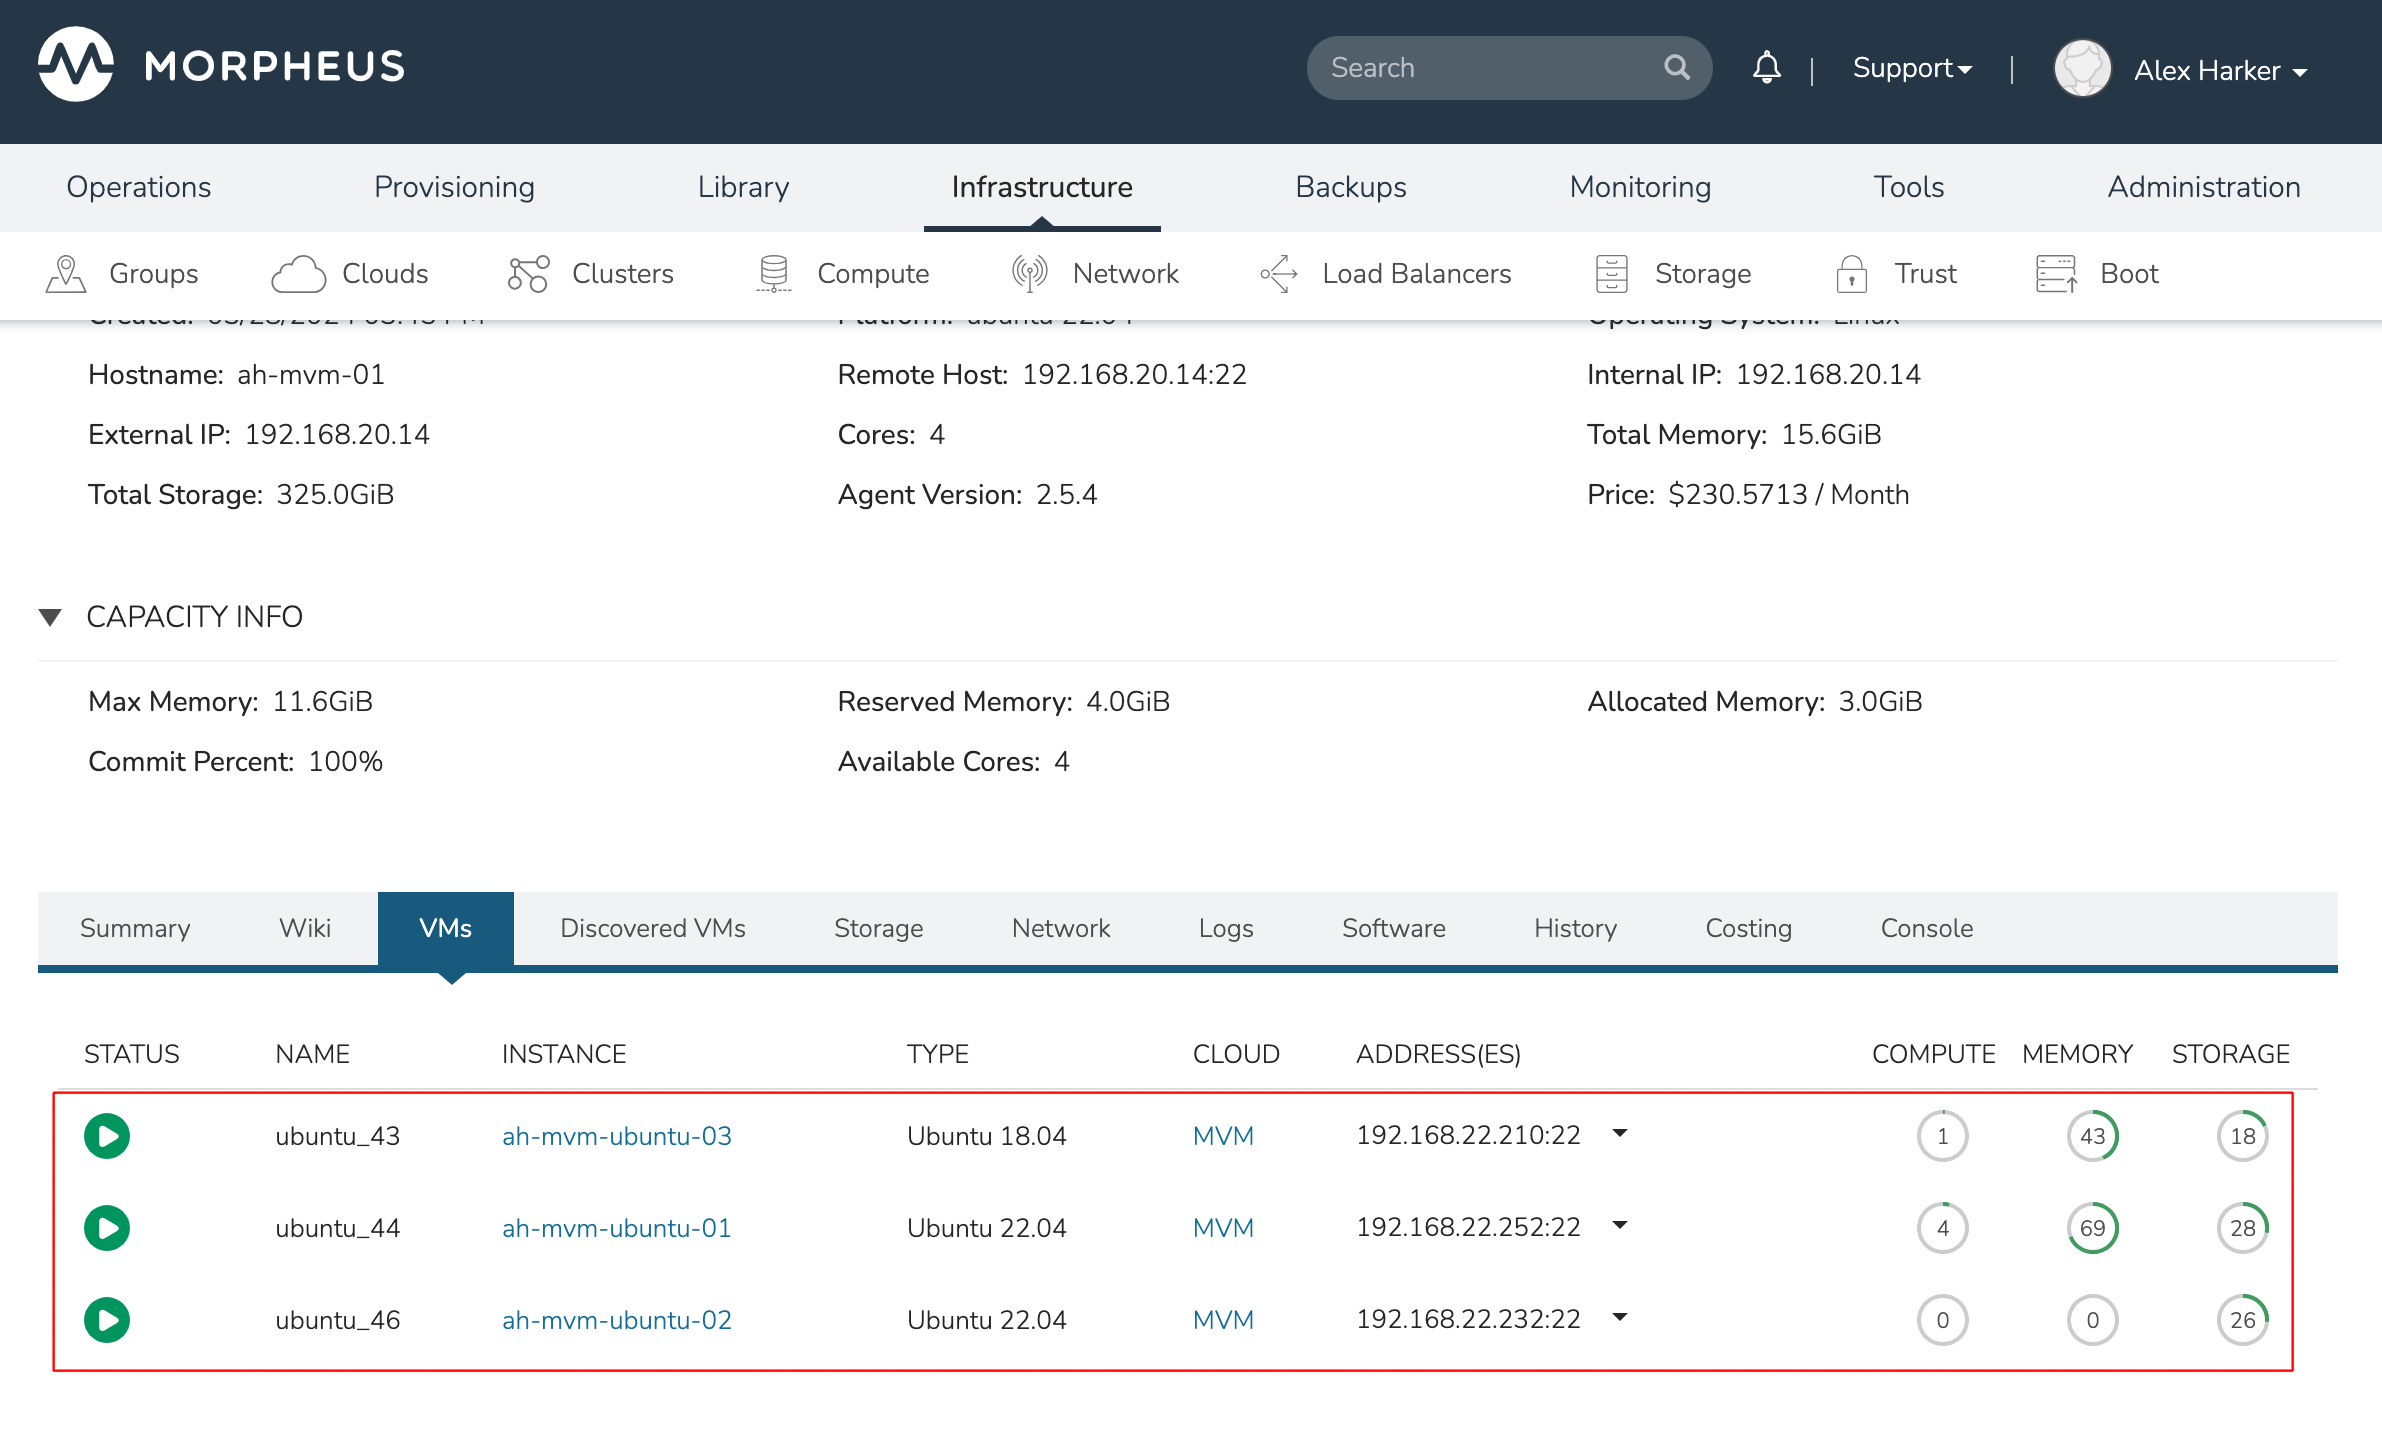Open the Monitoring main menu
This screenshot has width=2382, height=1430.
1639,187
